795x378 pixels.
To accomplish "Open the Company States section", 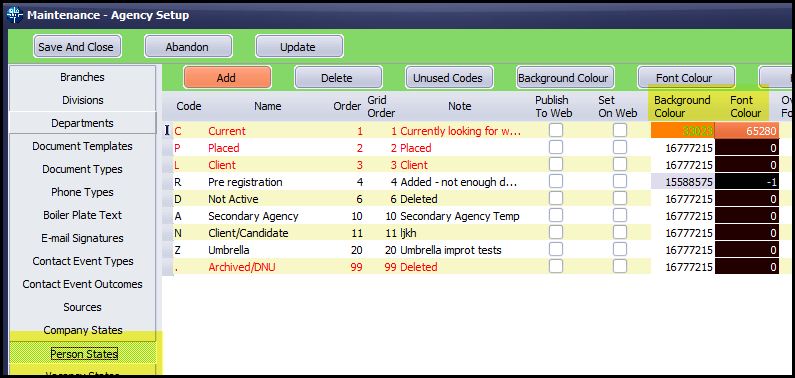I will coord(82,330).
